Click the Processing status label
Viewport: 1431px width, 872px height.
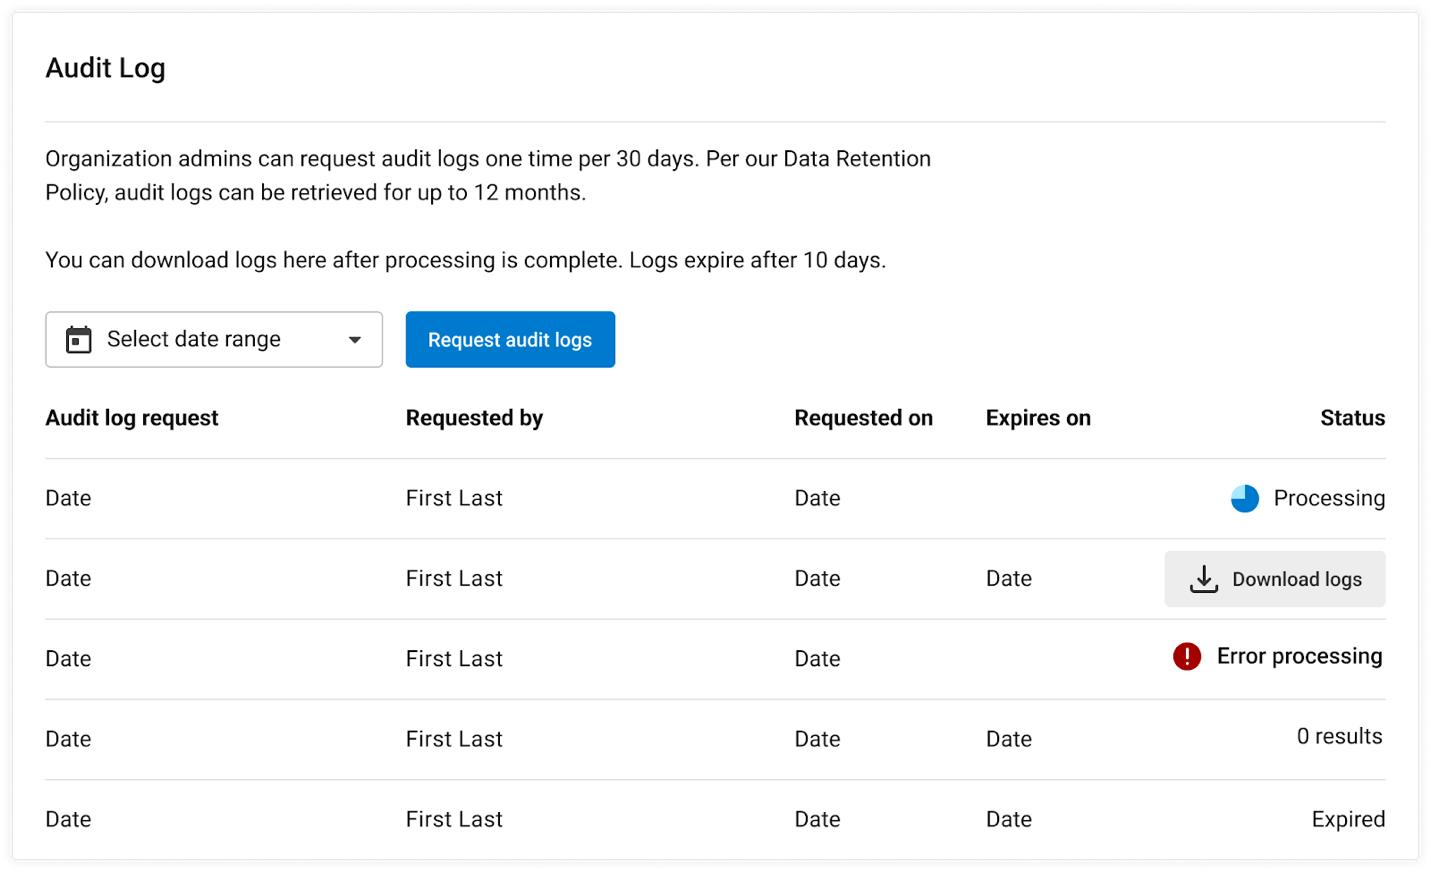coord(1328,497)
